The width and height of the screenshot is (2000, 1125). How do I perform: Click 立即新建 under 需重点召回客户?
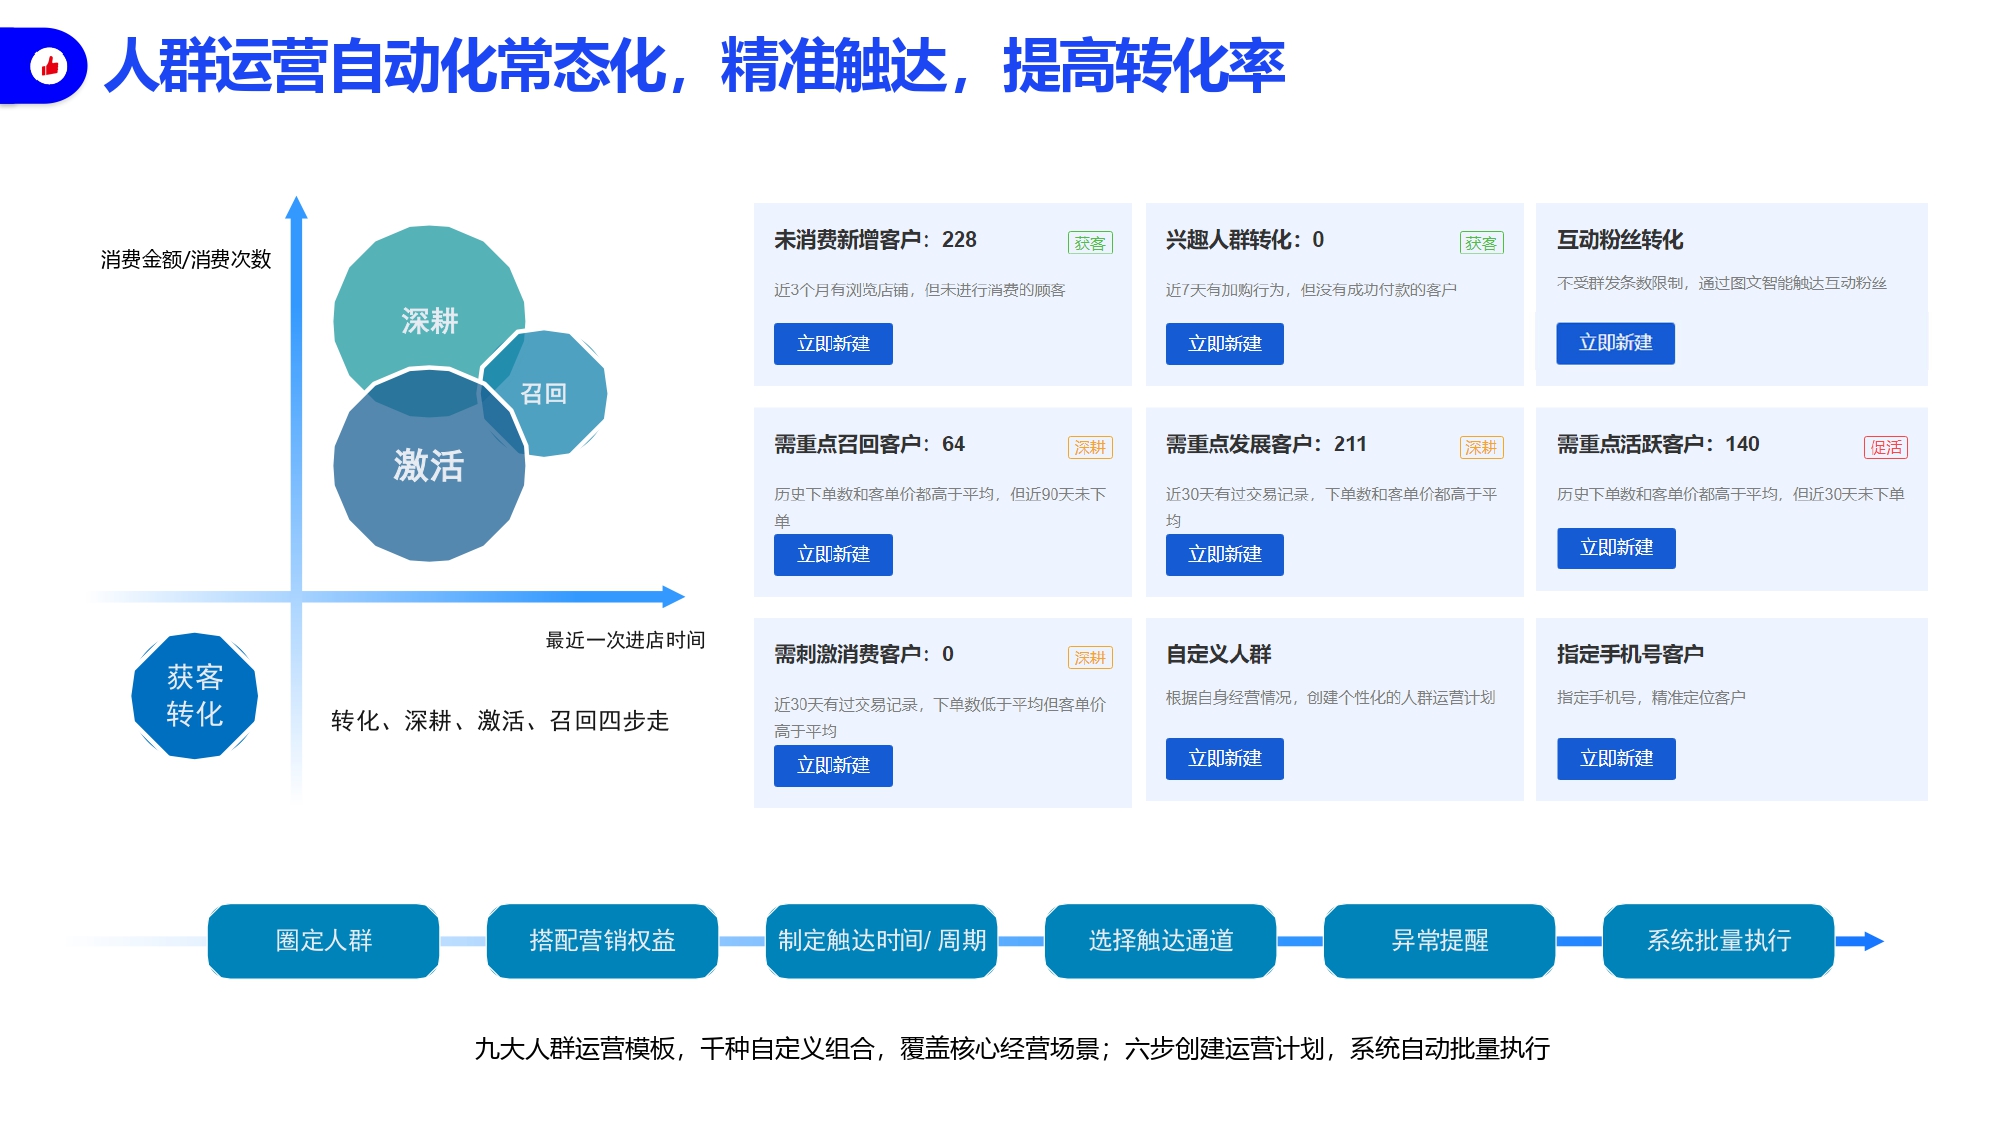(x=833, y=555)
